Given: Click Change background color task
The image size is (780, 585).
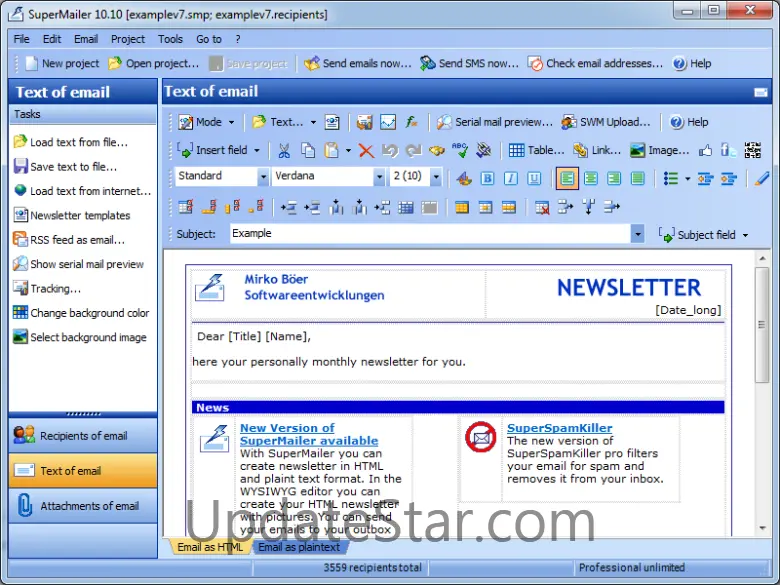Looking at the screenshot, I should 81,313.
